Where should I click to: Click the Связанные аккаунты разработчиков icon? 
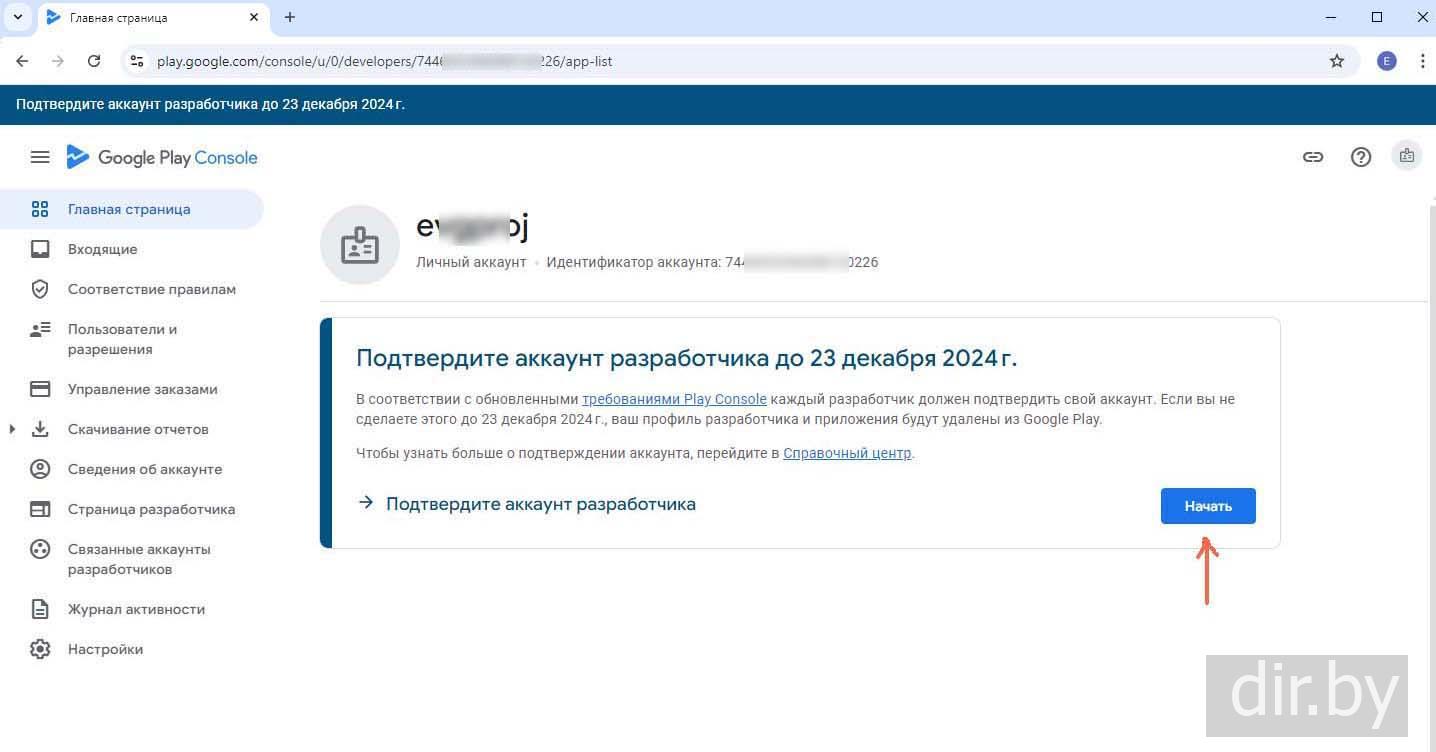40,549
